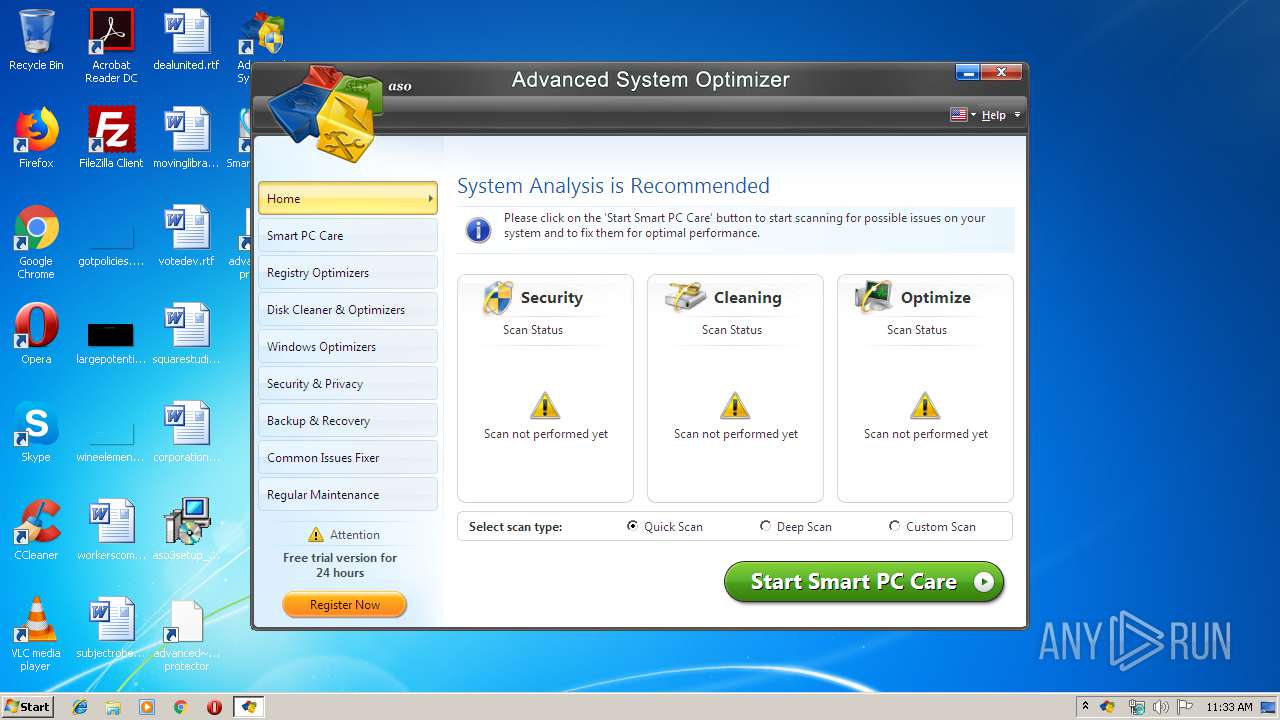Click the volume icon in the system tray
The width and height of the screenshot is (1280, 720).
point(1160,707)
